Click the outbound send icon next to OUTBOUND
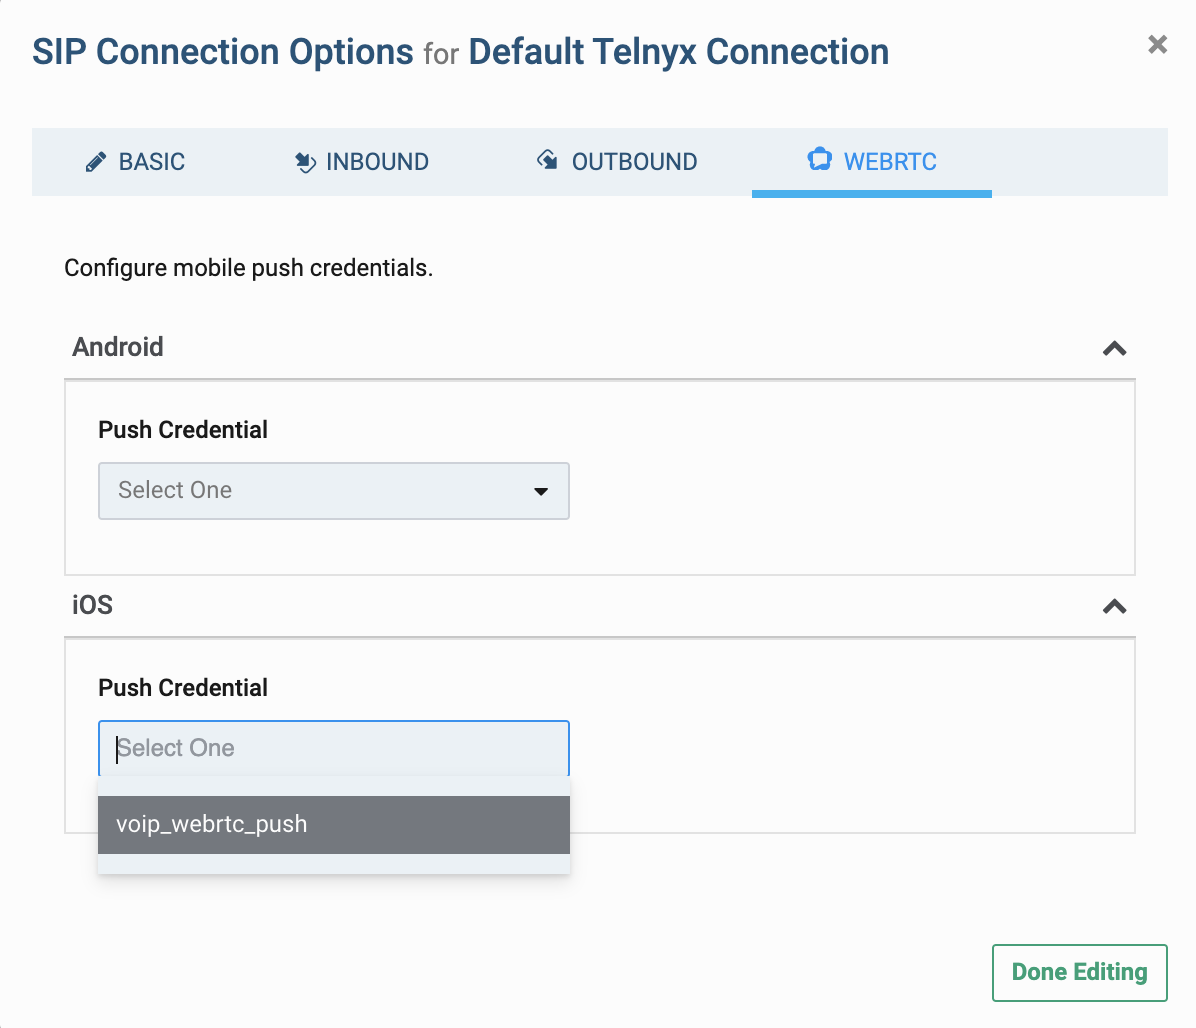This screenshot has width=1196, height=1028. tap(547, 161)
